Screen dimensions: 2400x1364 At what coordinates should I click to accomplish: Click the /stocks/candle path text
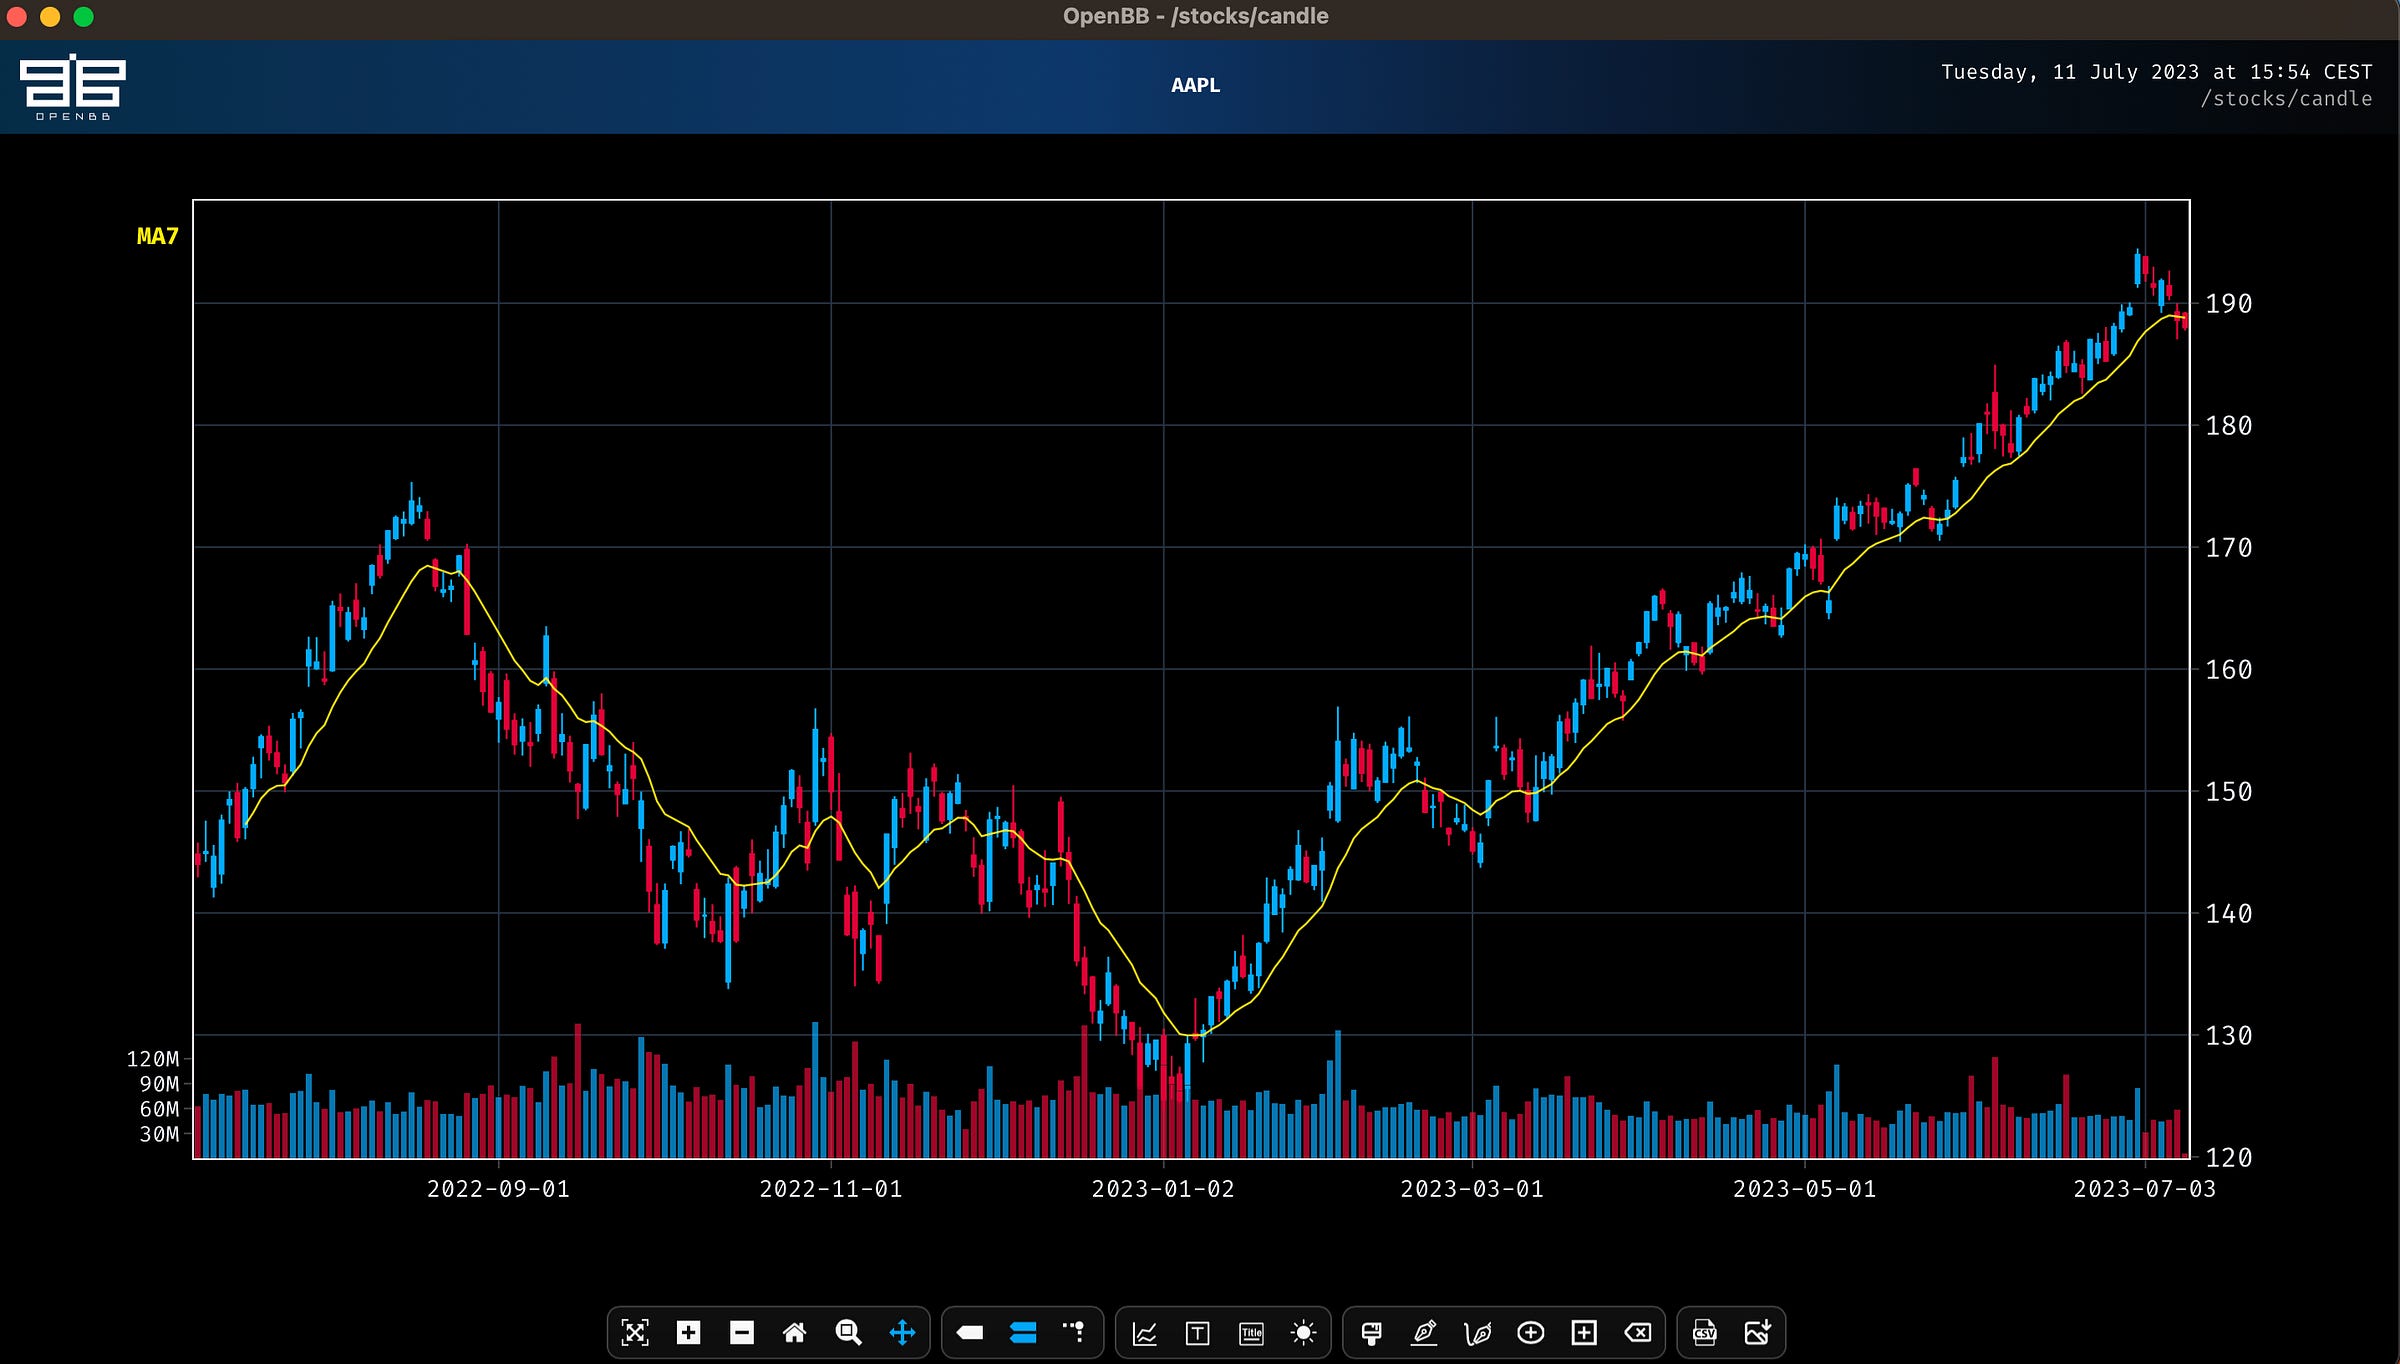[x=2286, y=98]
